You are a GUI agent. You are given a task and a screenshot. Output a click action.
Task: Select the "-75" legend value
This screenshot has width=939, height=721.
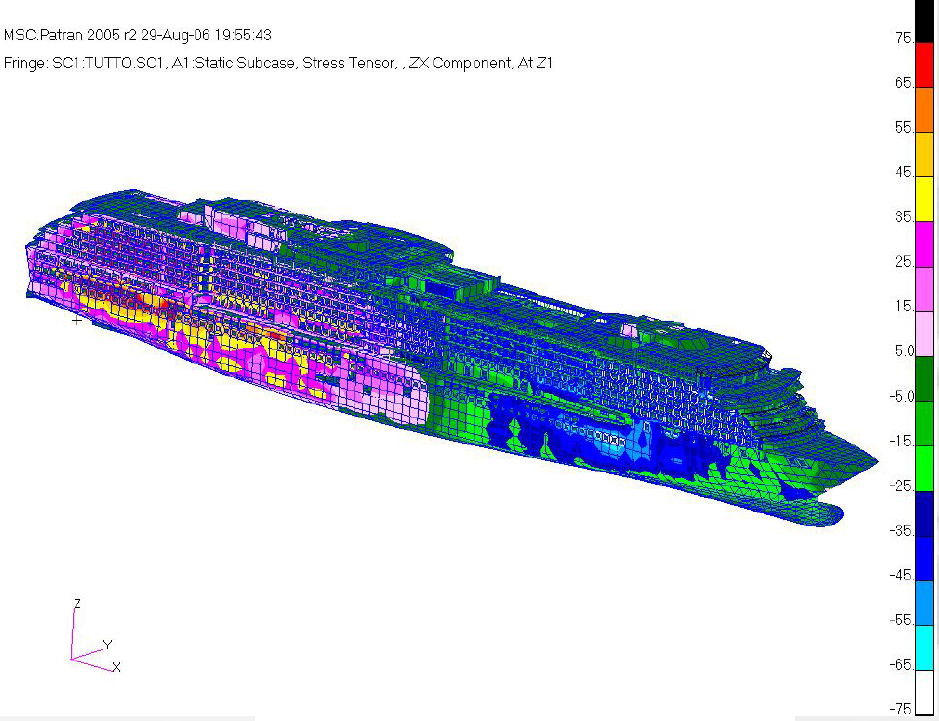901,710
